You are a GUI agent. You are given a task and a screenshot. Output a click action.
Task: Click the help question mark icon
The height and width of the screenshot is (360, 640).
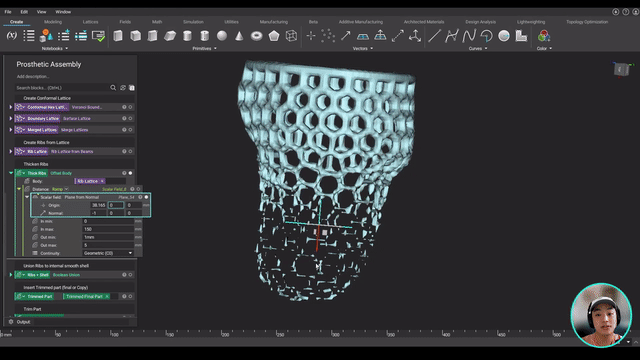[625, 12]
